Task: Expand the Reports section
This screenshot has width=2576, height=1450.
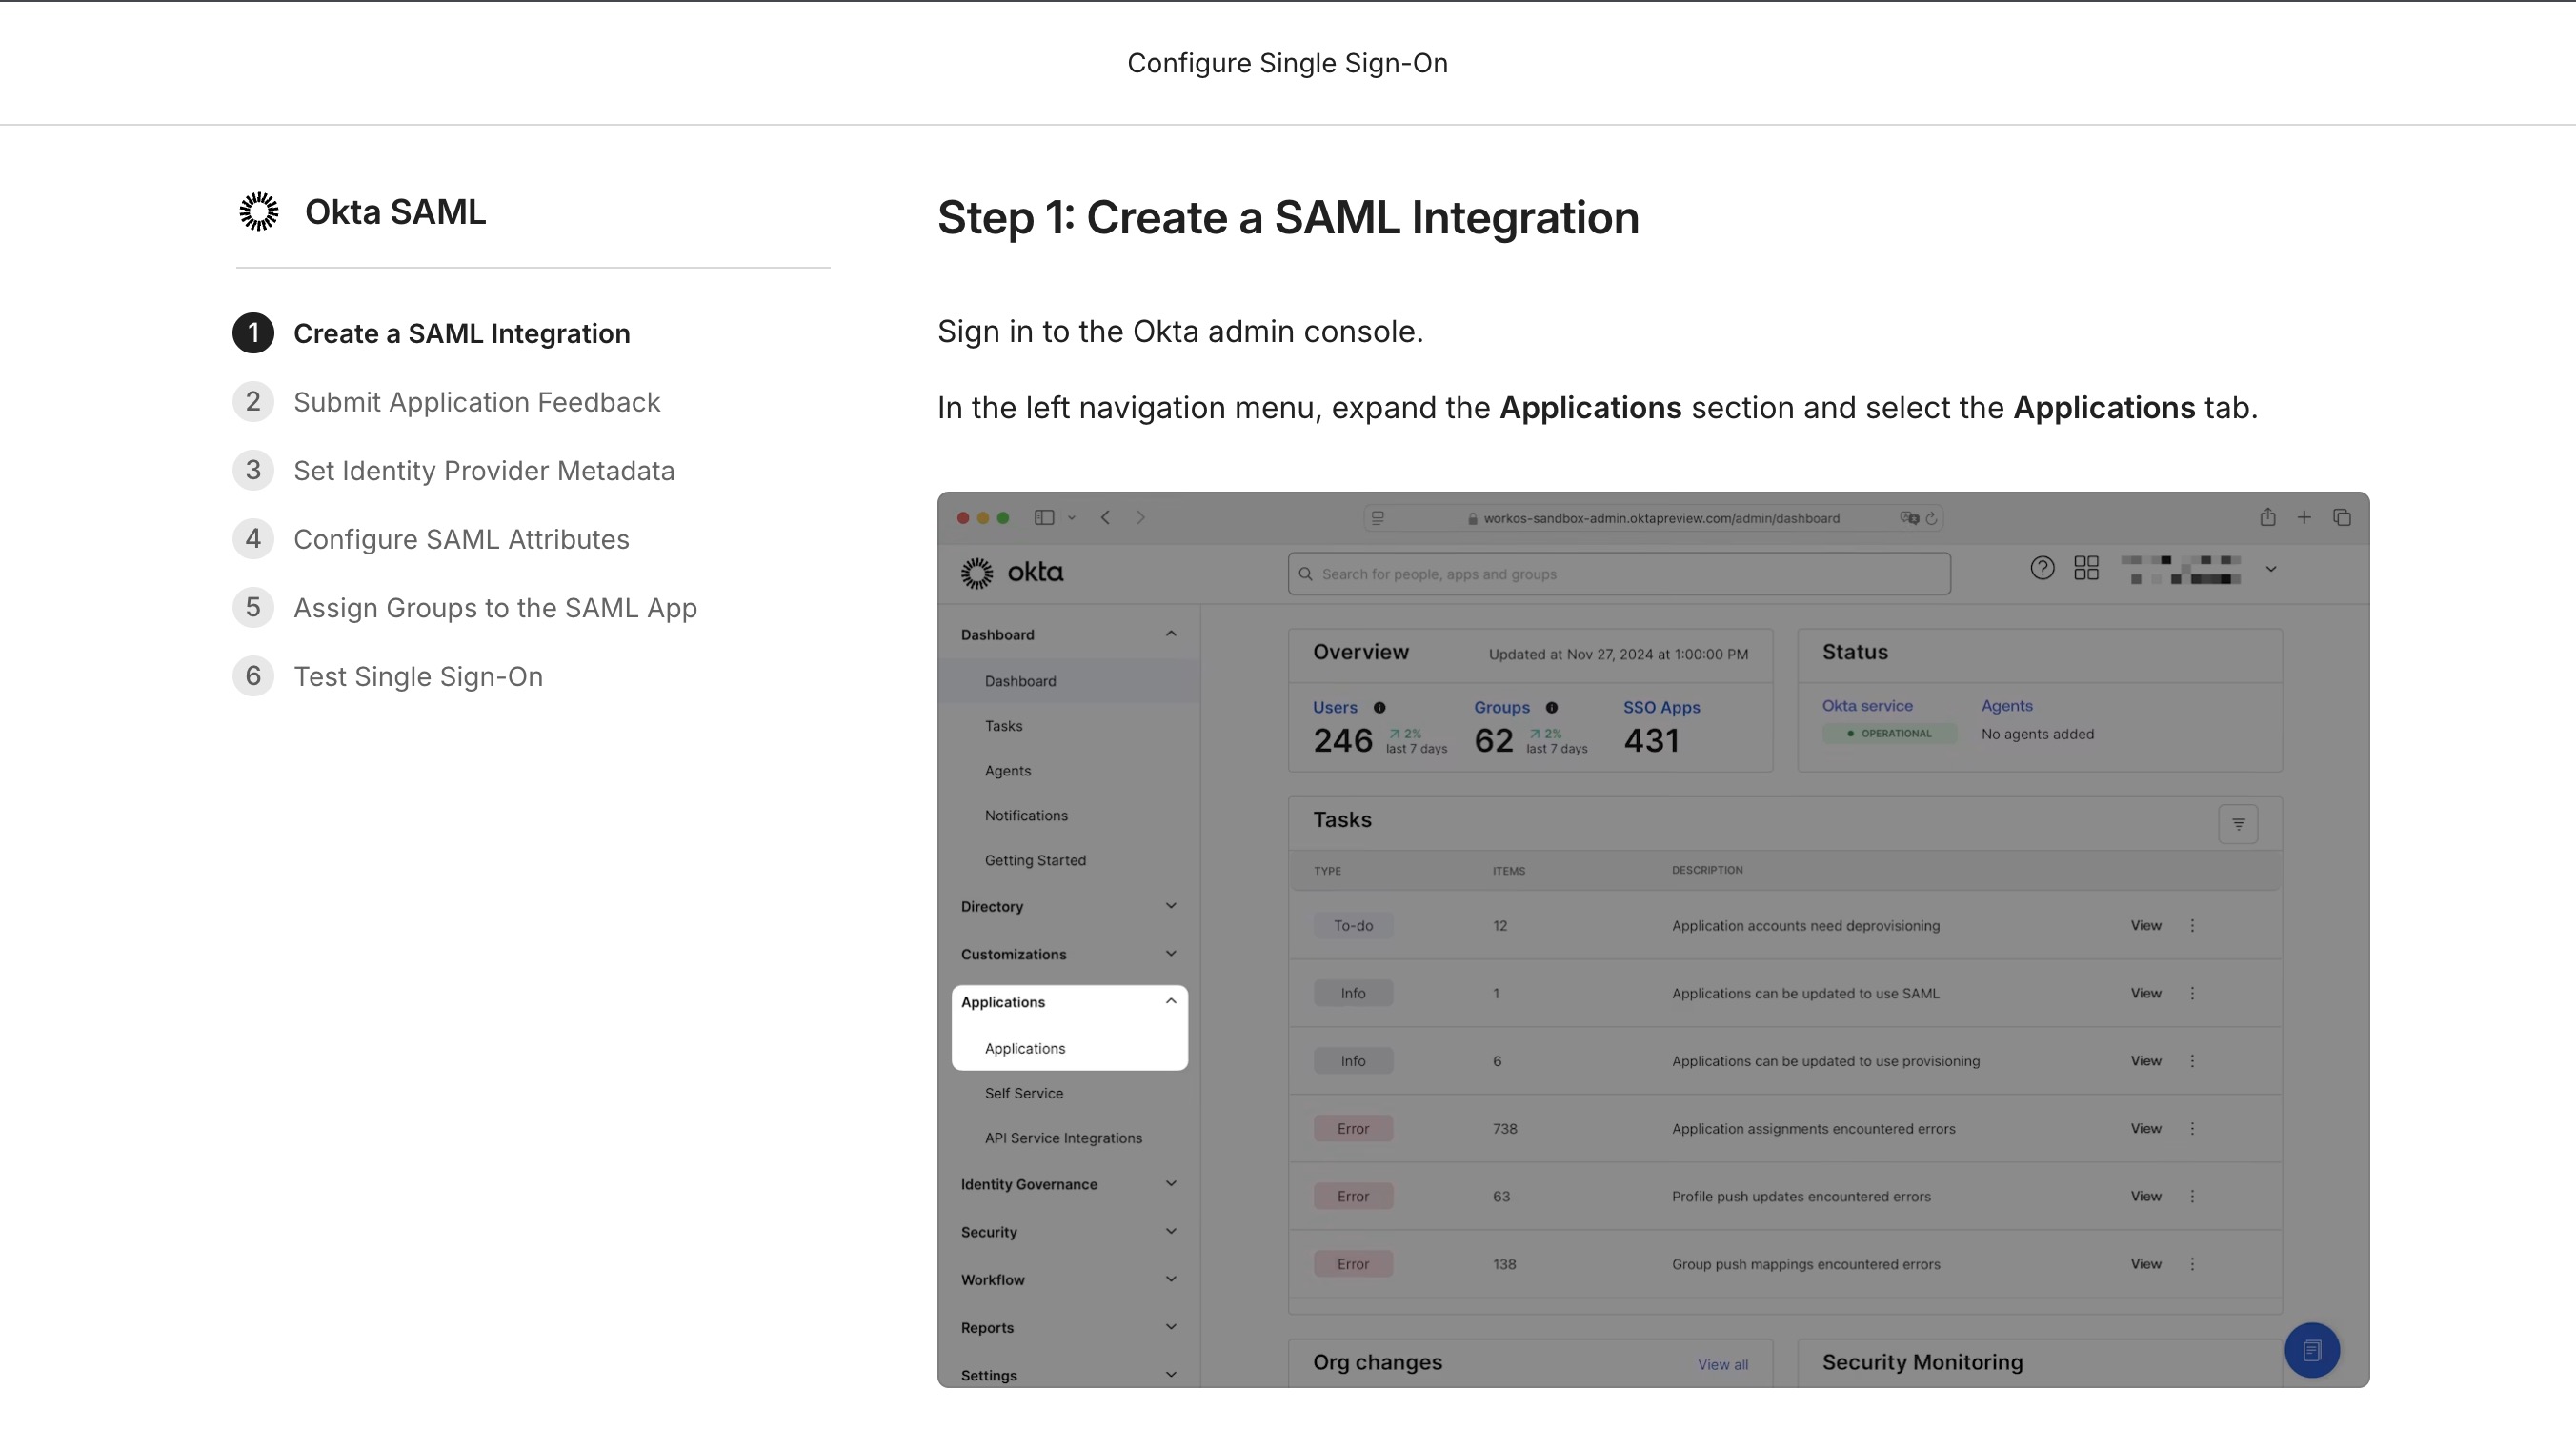Action: coord(1069,1329)
